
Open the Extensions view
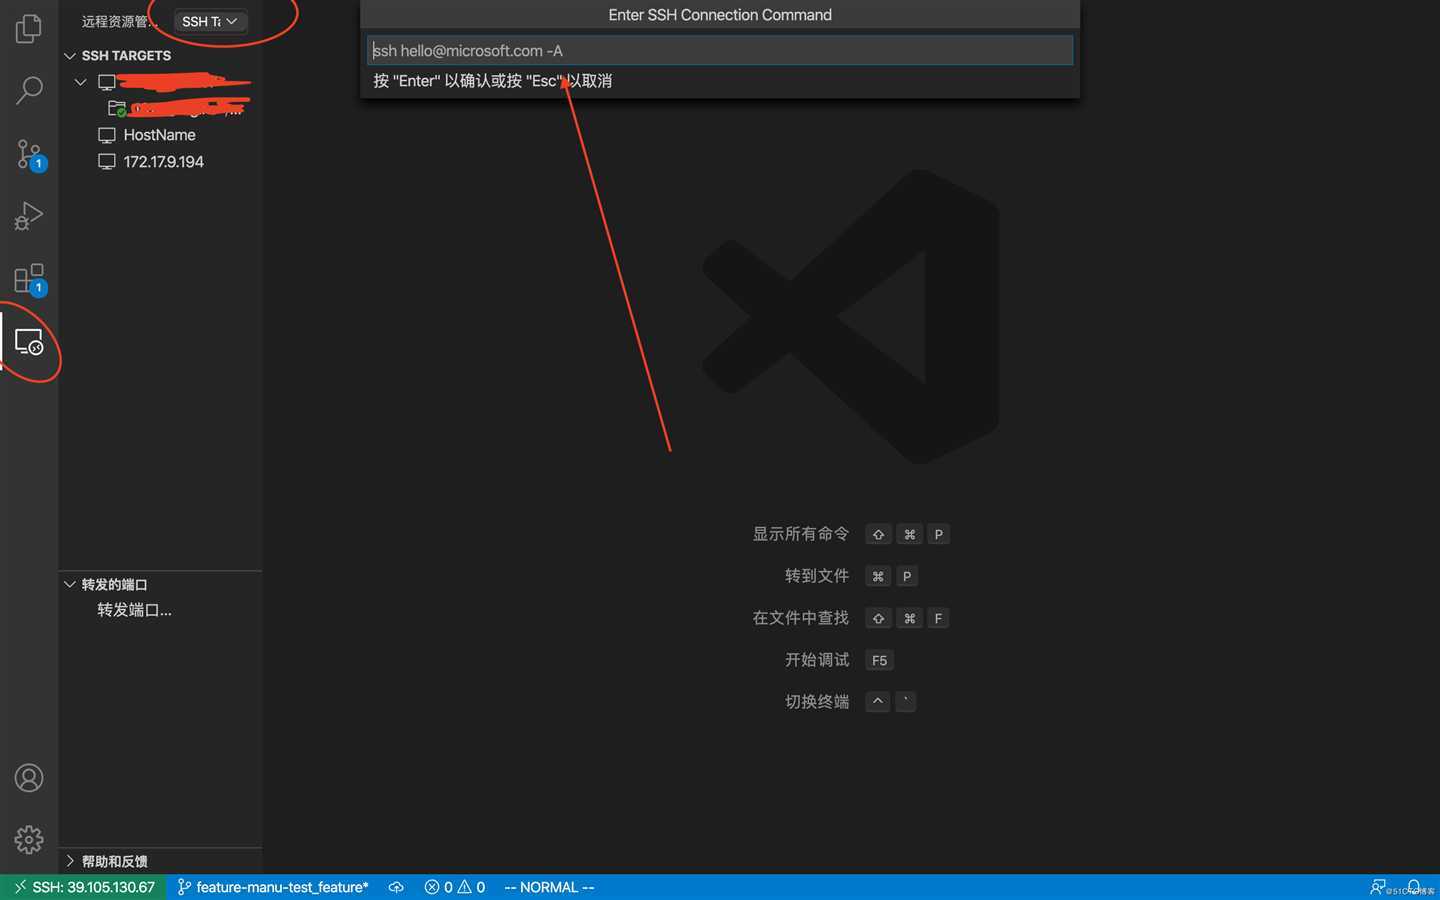[29, 279]
